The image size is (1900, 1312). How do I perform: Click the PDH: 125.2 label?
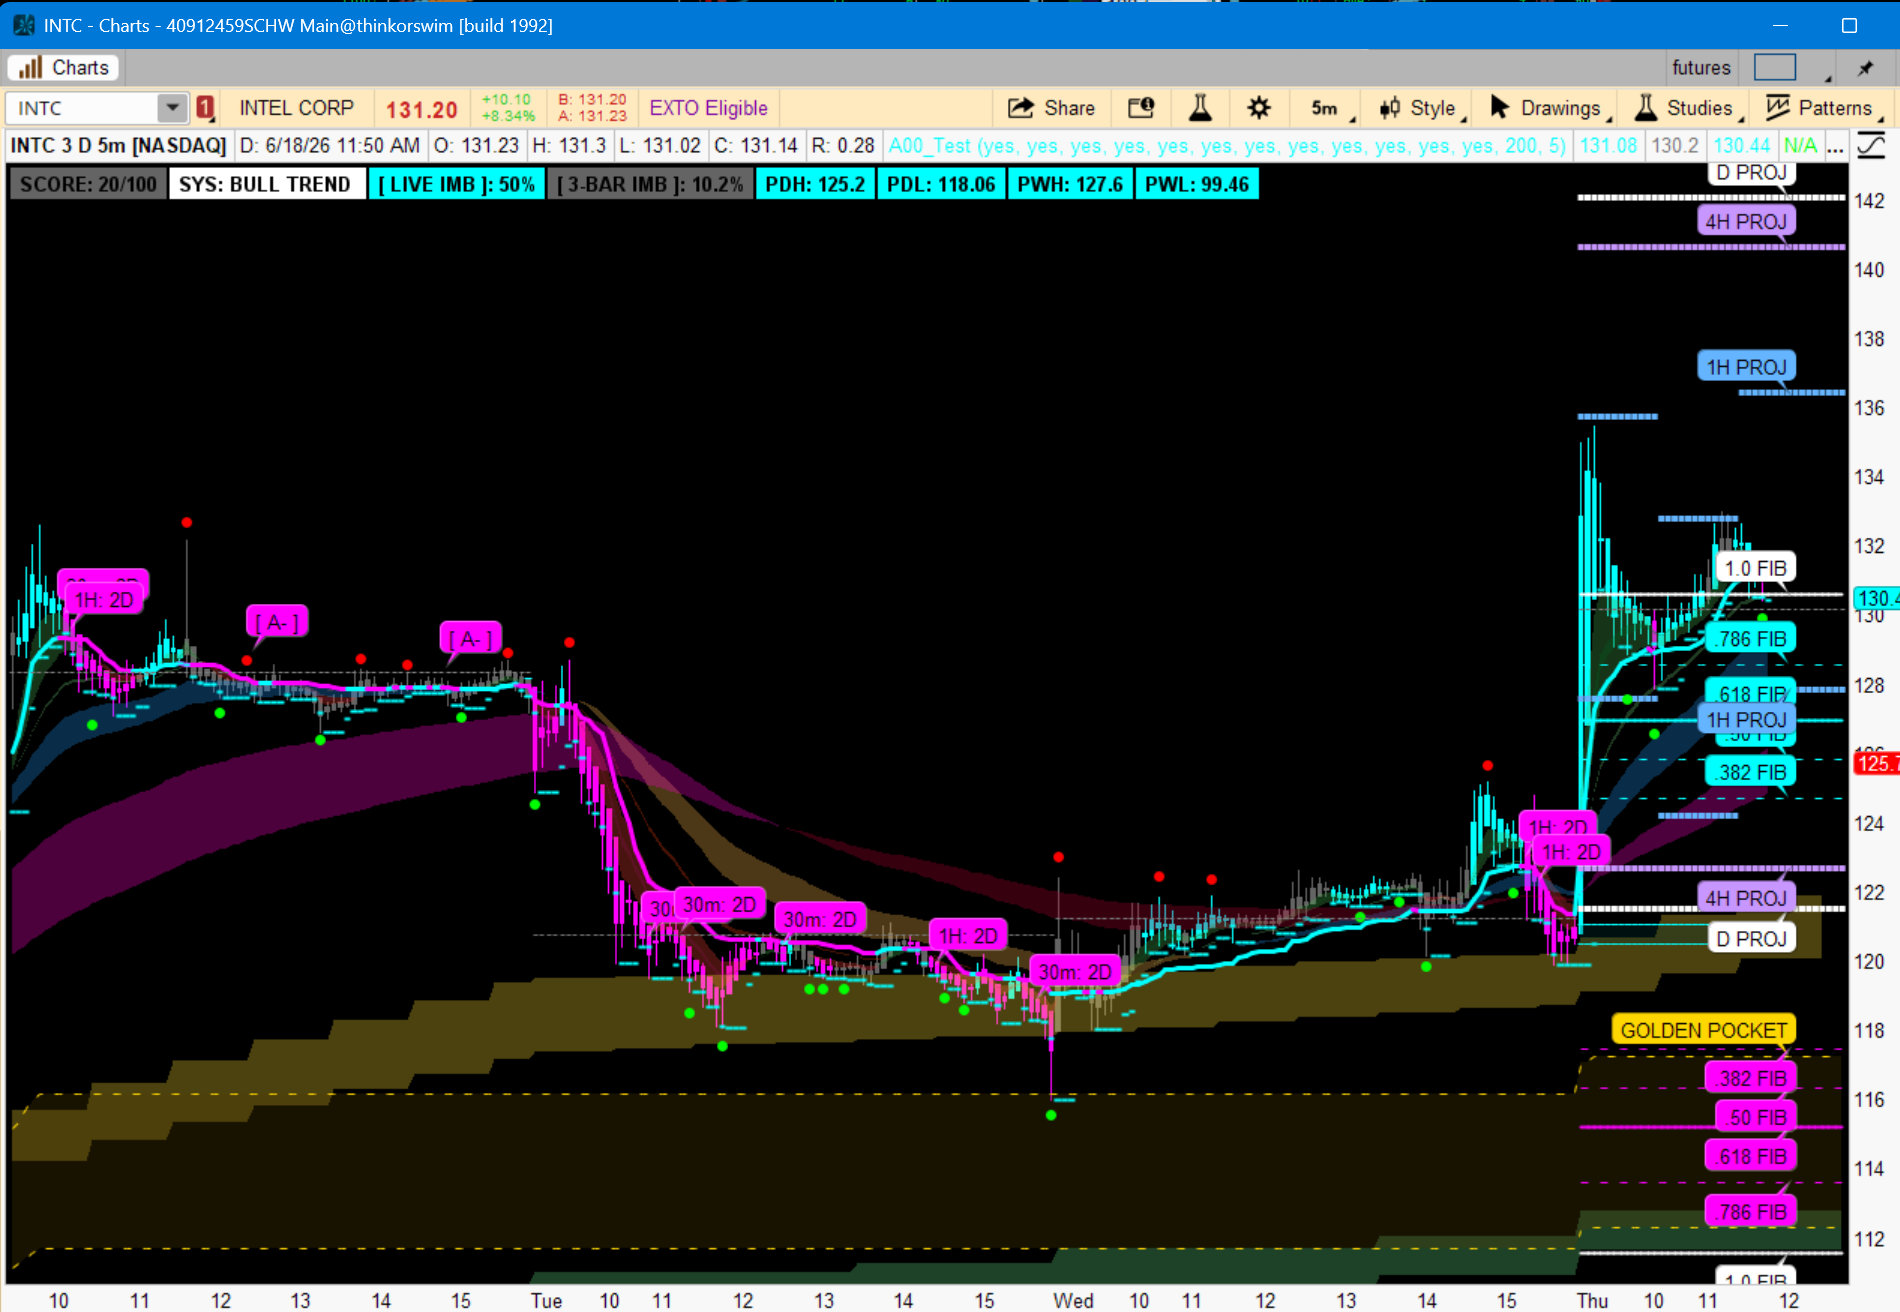815,184
